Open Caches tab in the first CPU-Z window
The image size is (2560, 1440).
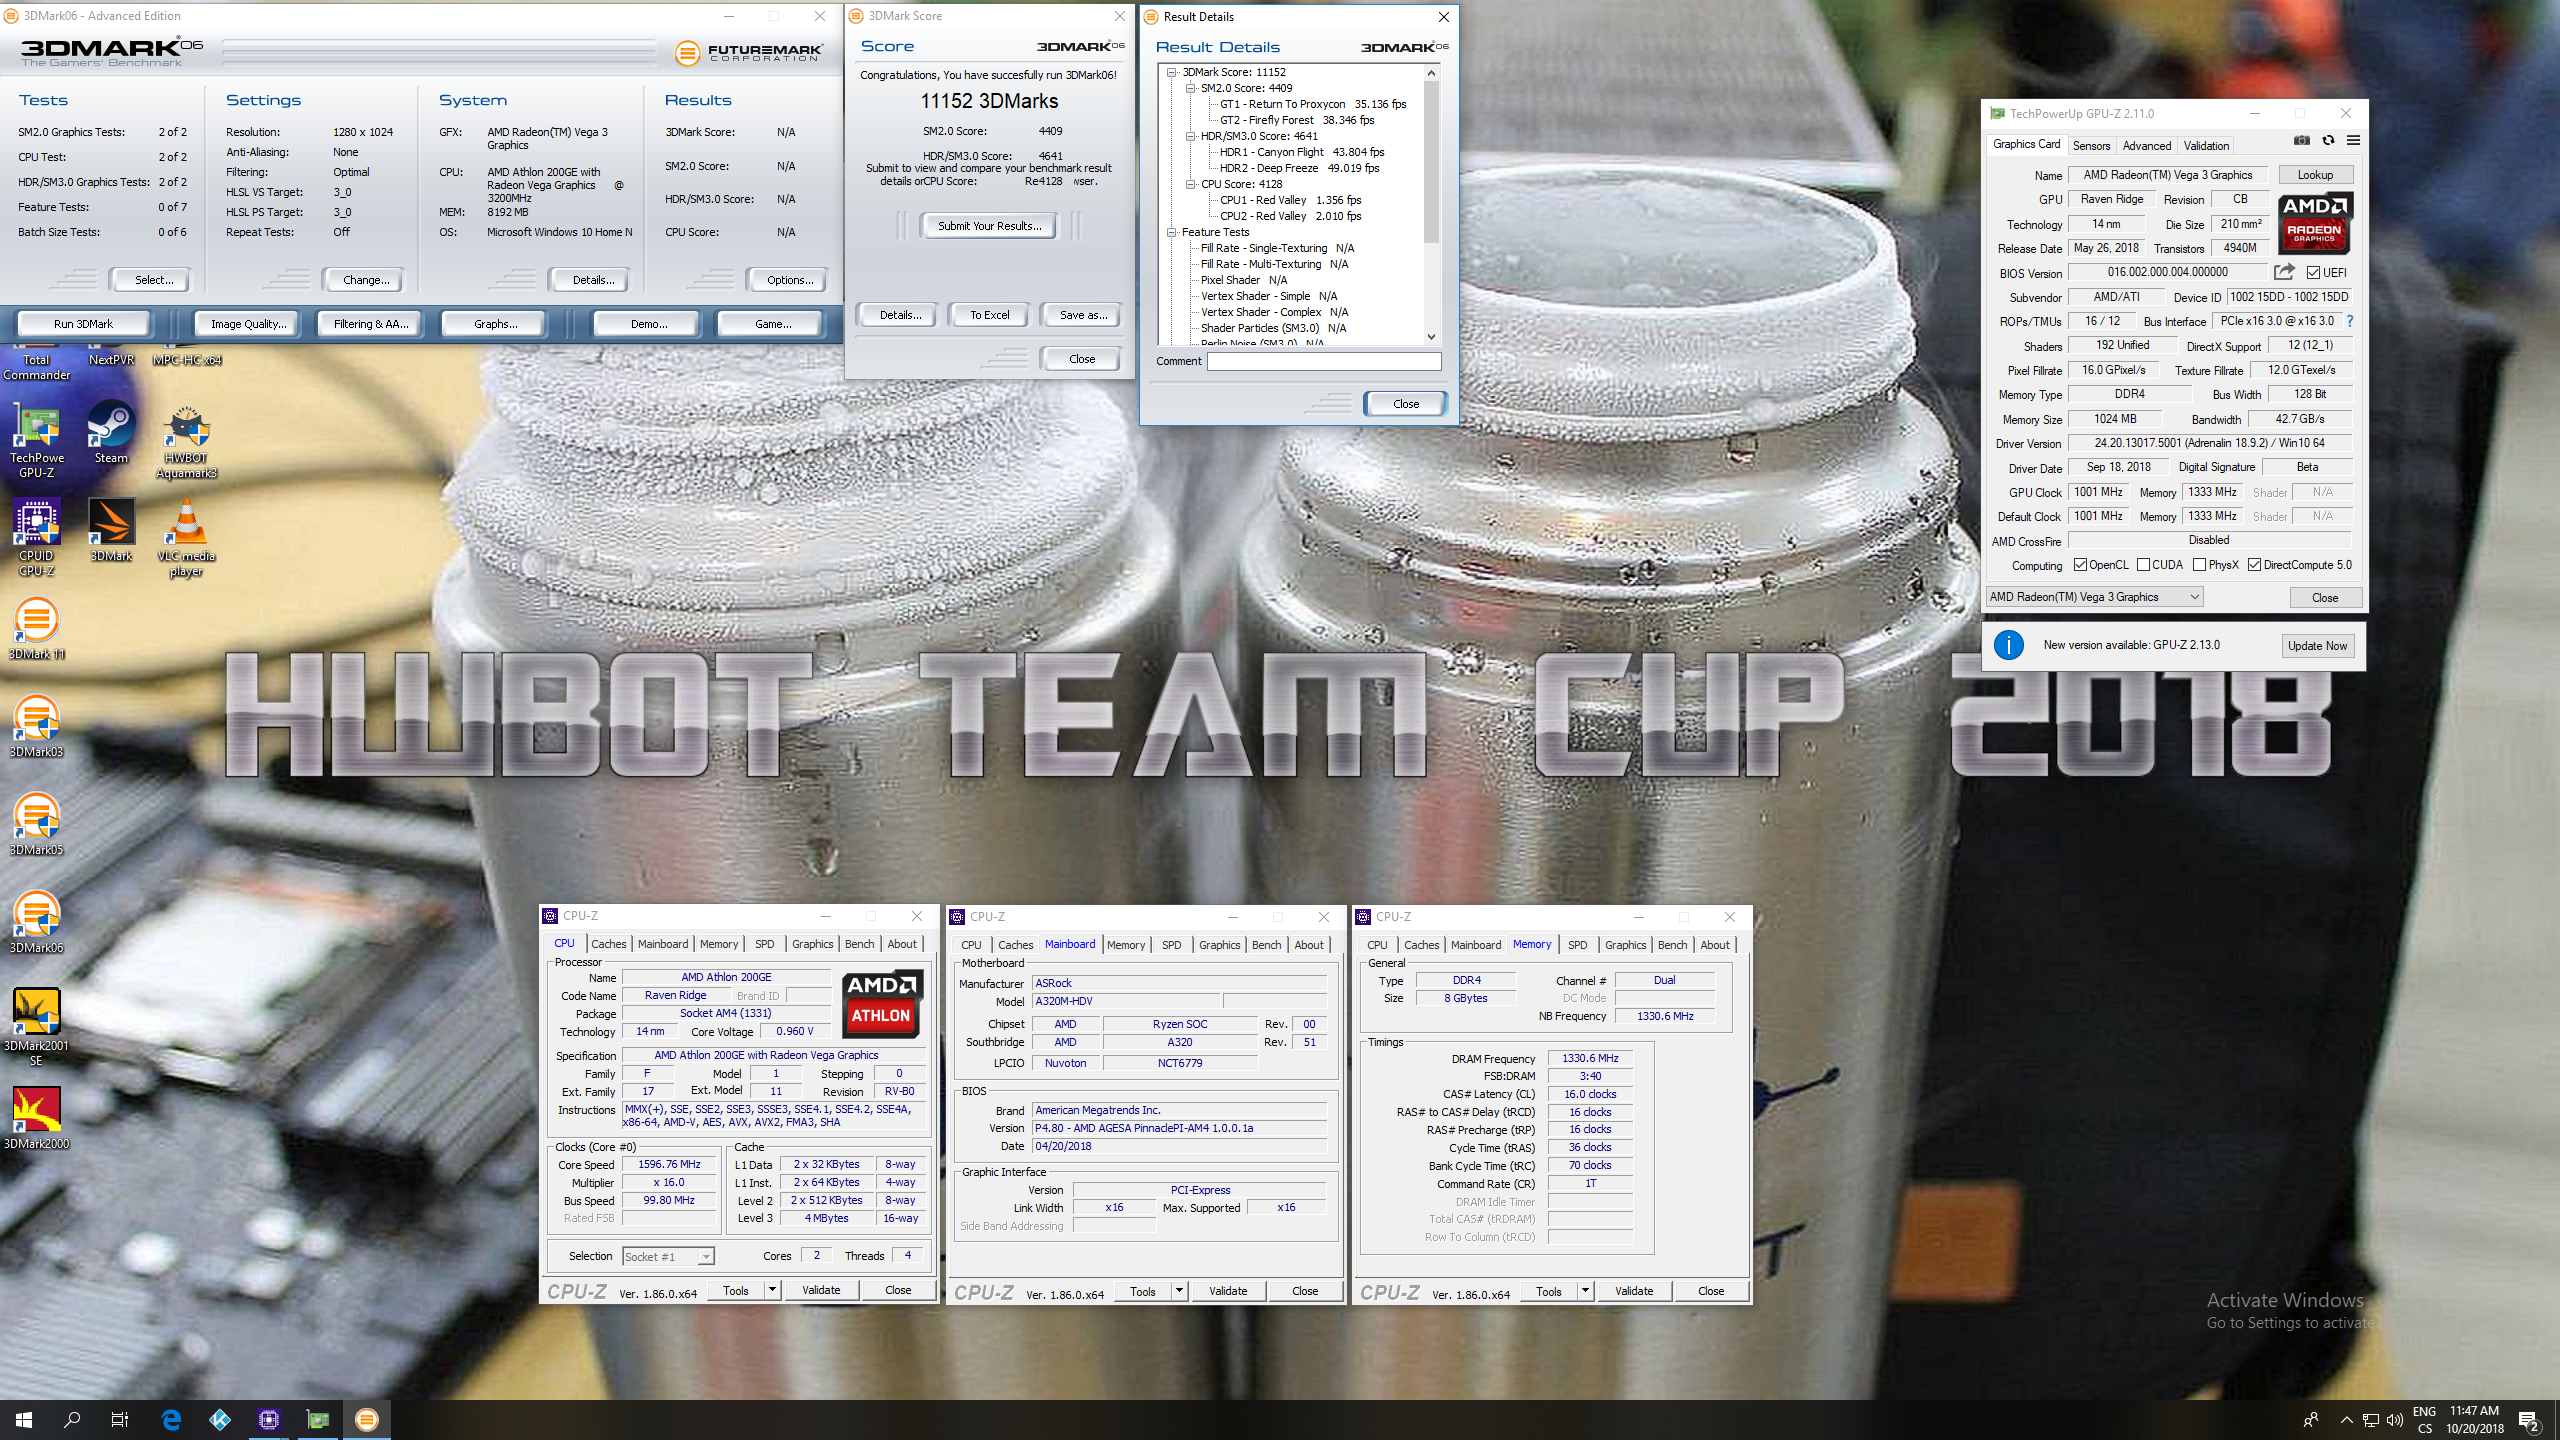click(608, 944)
